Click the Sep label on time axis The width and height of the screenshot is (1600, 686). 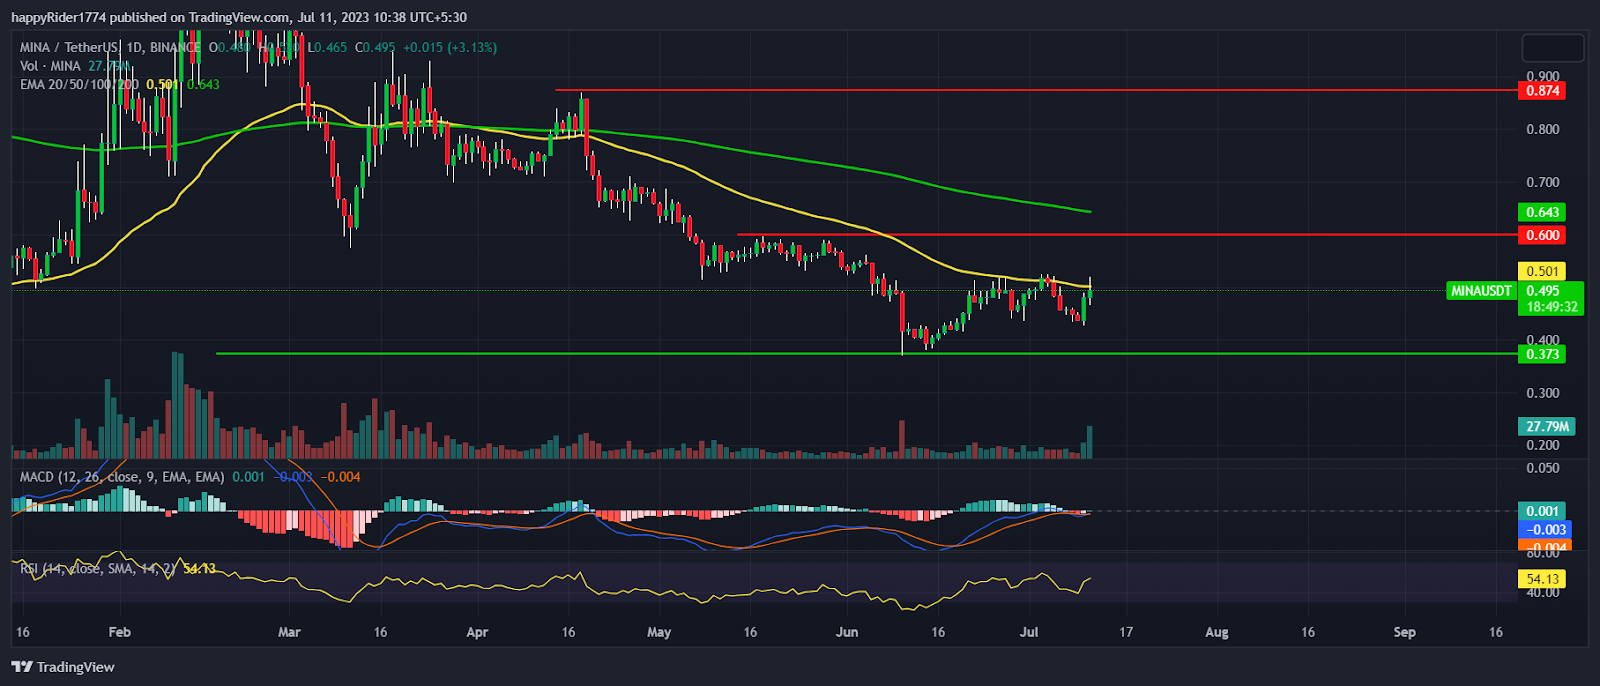(1405, 632)
